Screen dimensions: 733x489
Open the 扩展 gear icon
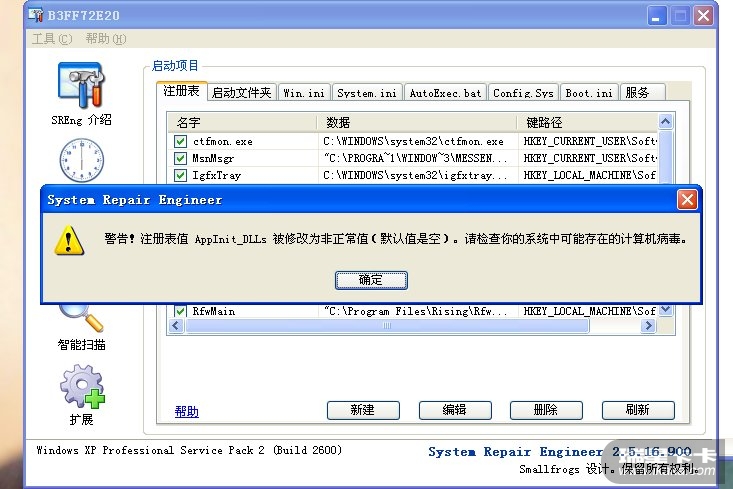point(81,395)
